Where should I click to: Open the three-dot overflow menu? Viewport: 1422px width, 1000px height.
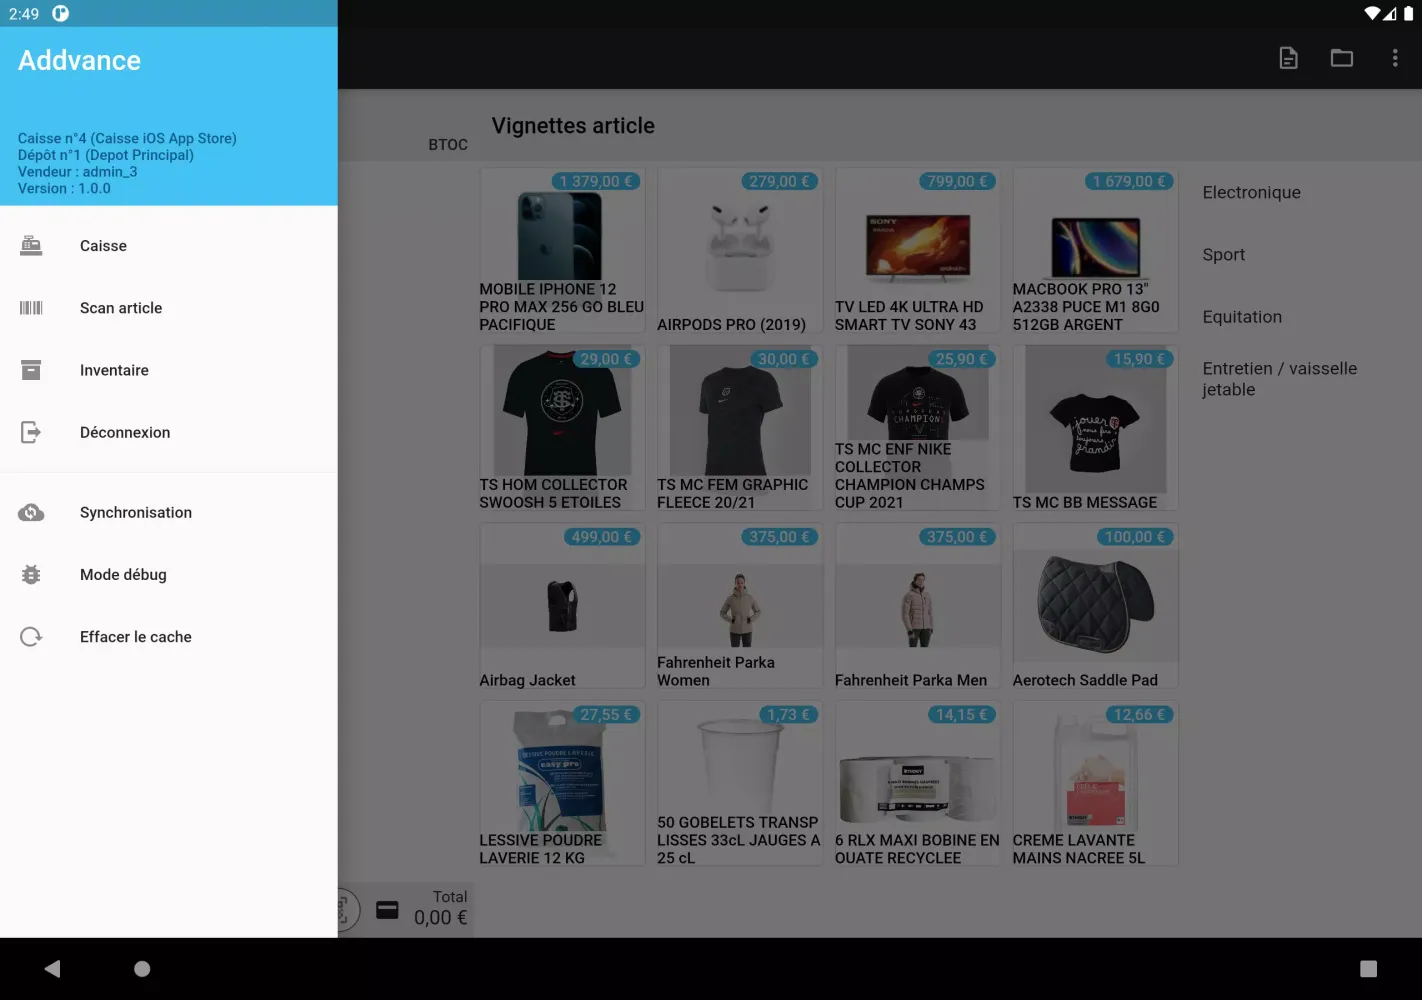click(x=1395, y=58)
